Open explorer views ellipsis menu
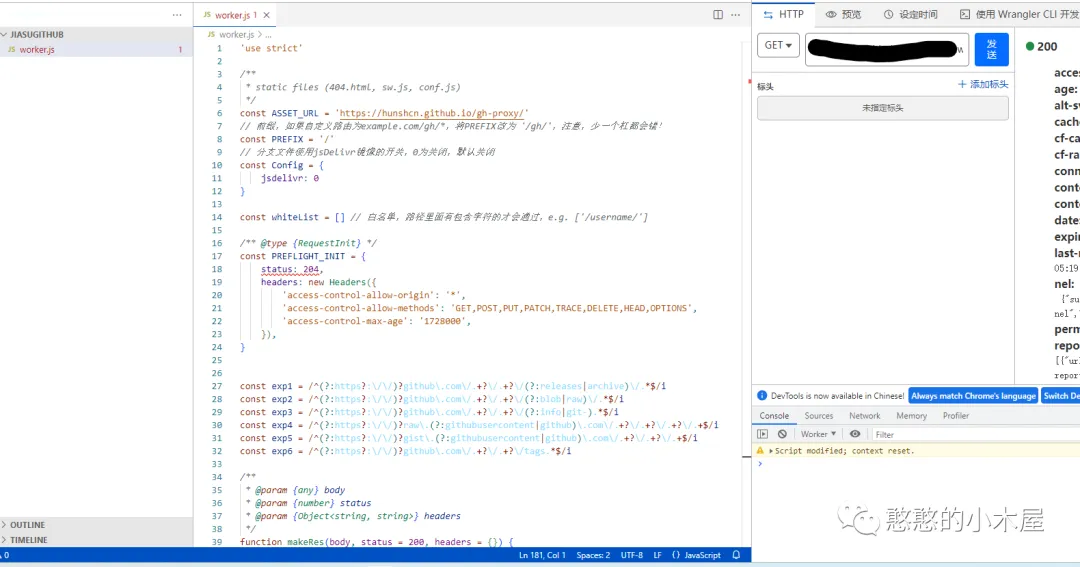The width and height of the screenshot is (1080, 567). pyautogui.click(x=177, y=15)
